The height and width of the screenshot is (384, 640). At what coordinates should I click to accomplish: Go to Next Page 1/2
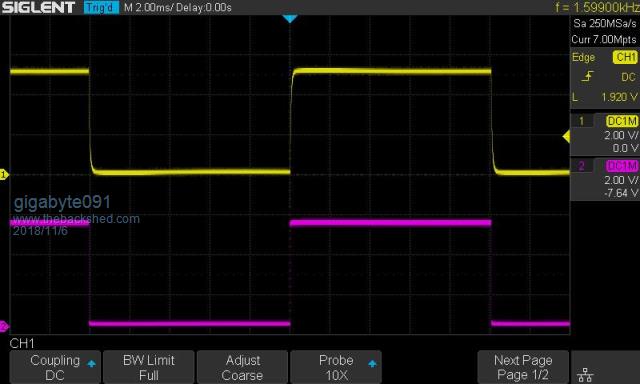pyautogui.click(x=523, y=367)
